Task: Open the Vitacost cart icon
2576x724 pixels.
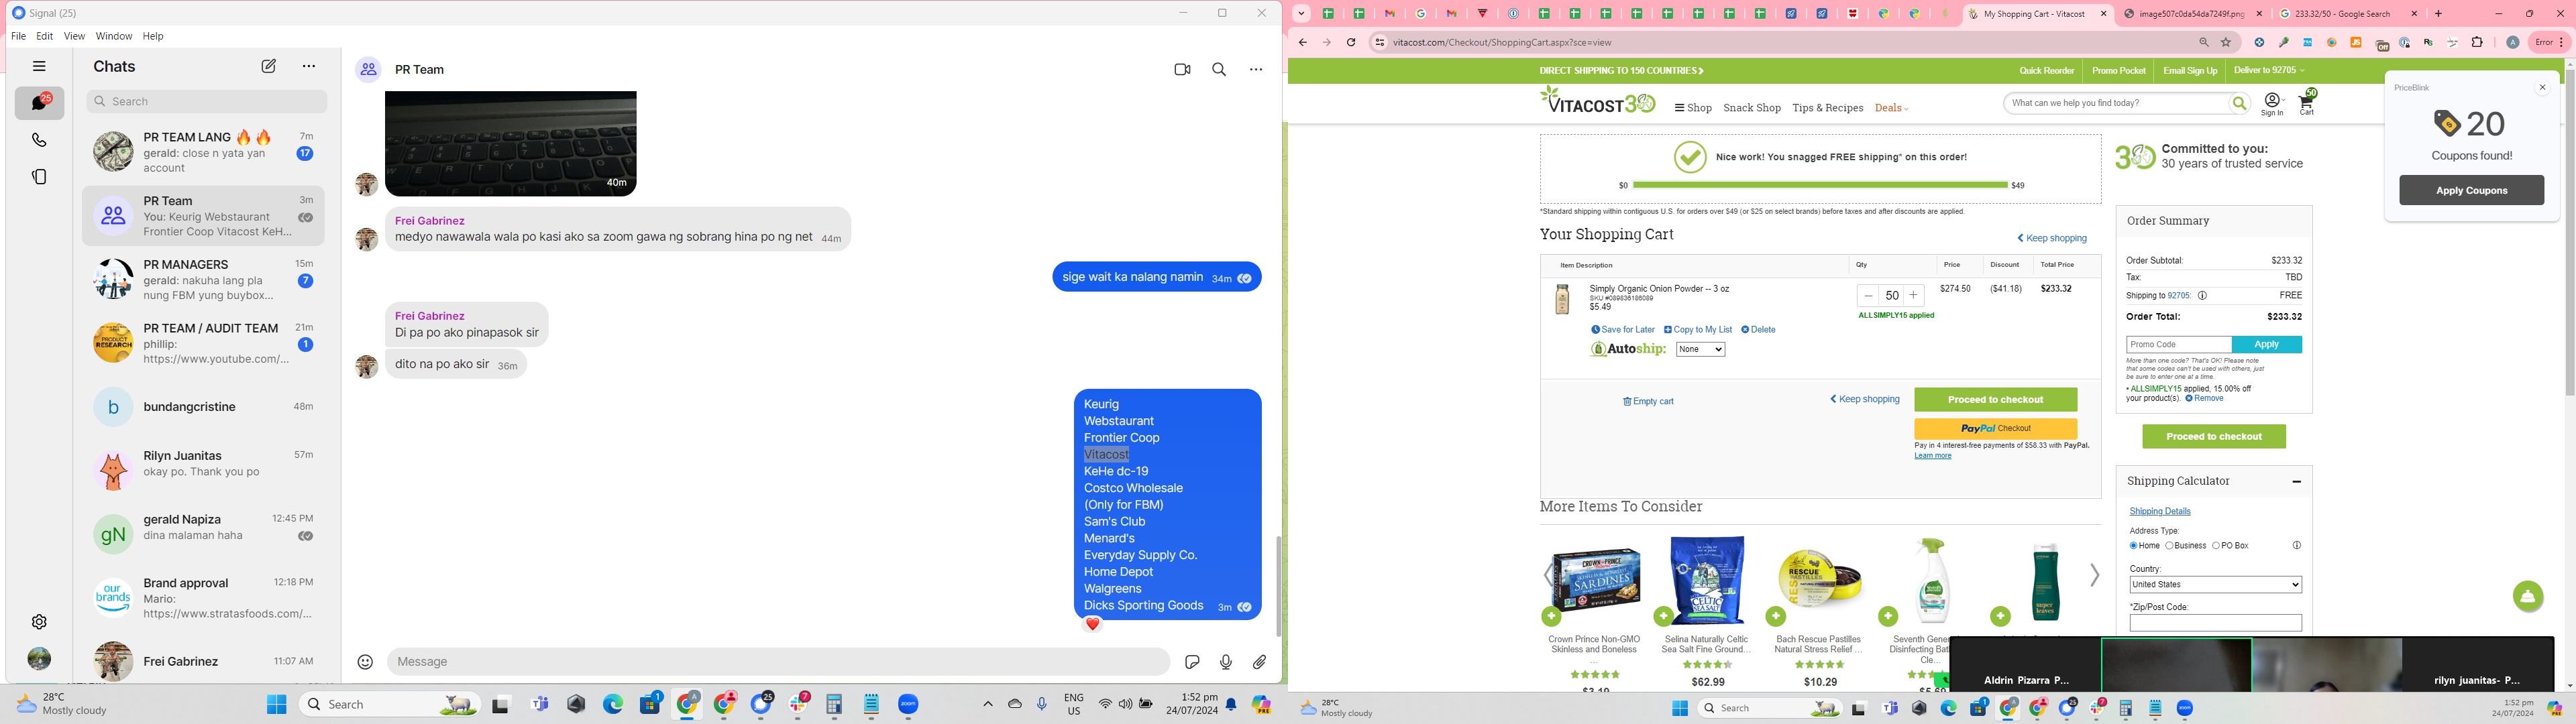Action: point(2307,102)
